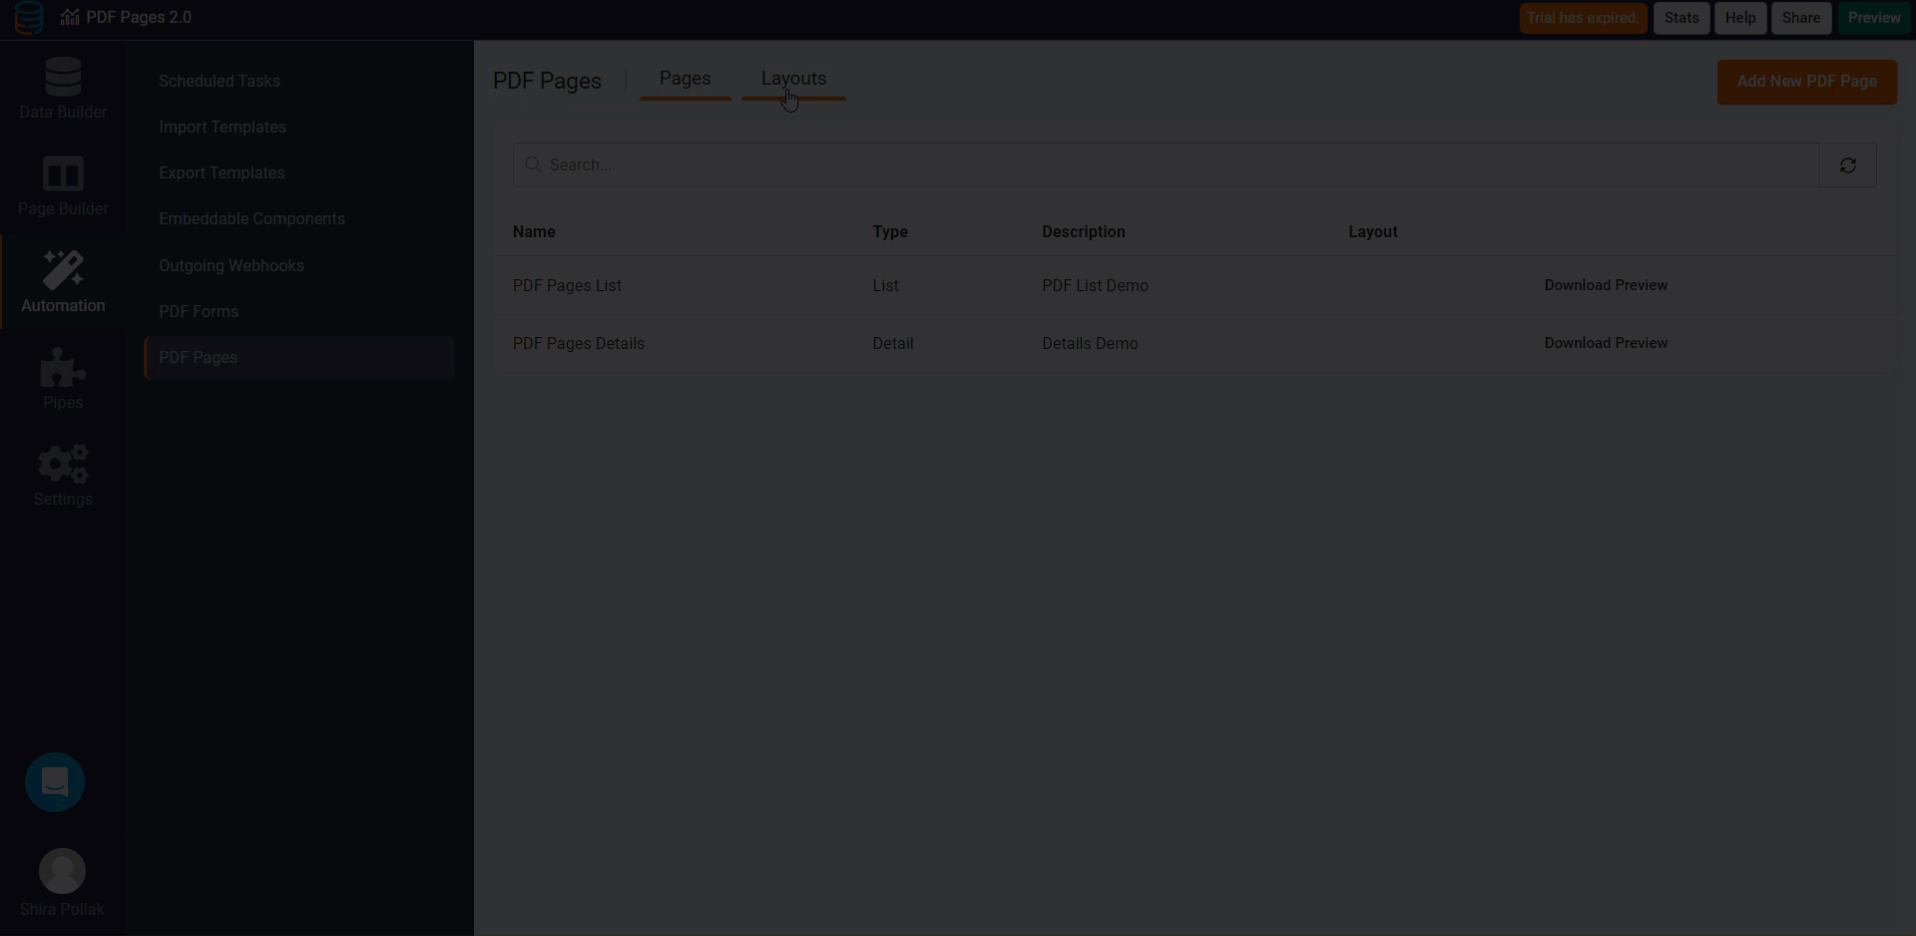The height and width of the screenshot is (936, 1916).
Task: Click the Name column header
Action: 534,231
